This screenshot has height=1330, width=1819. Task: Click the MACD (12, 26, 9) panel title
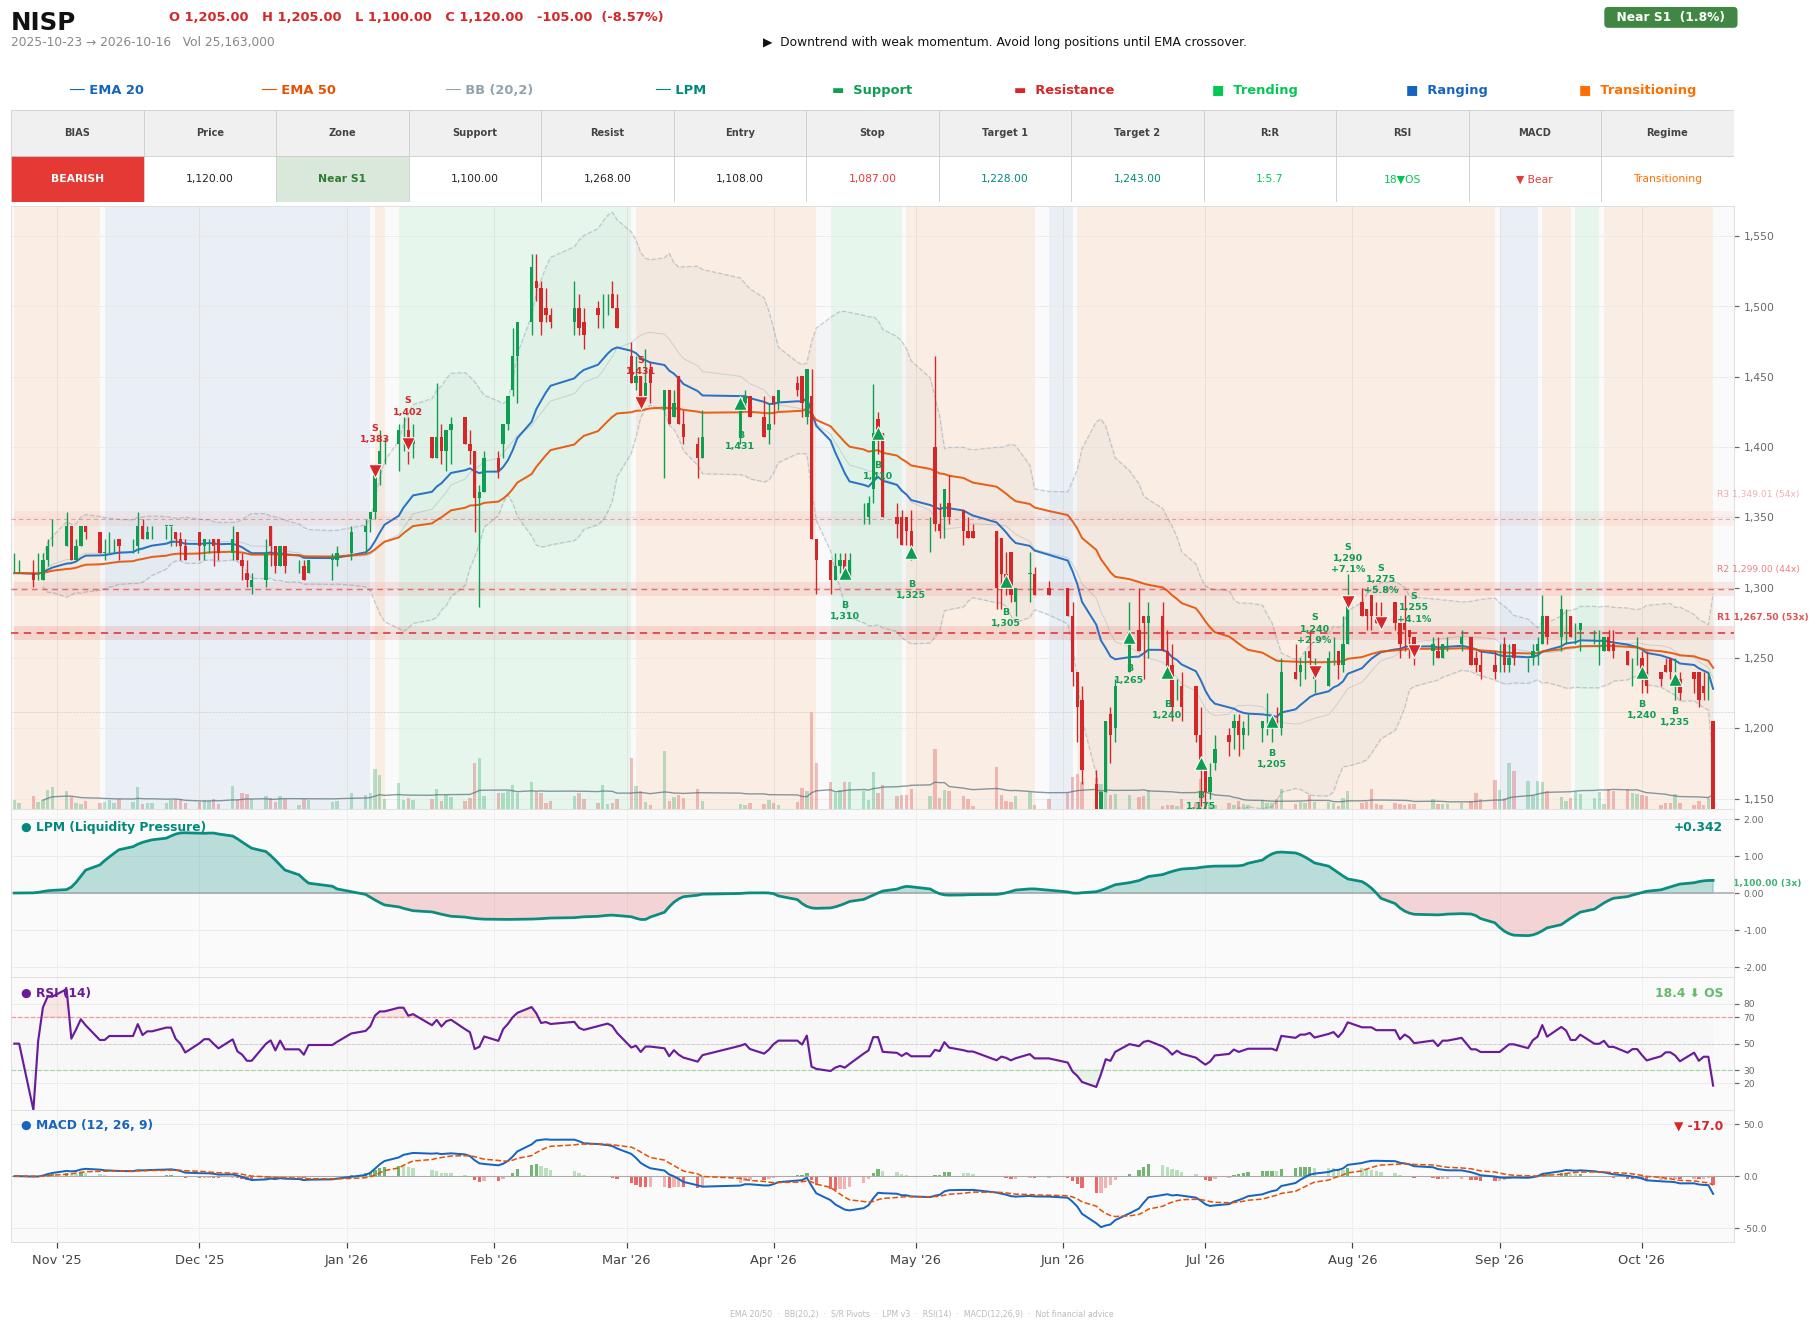87,1125
